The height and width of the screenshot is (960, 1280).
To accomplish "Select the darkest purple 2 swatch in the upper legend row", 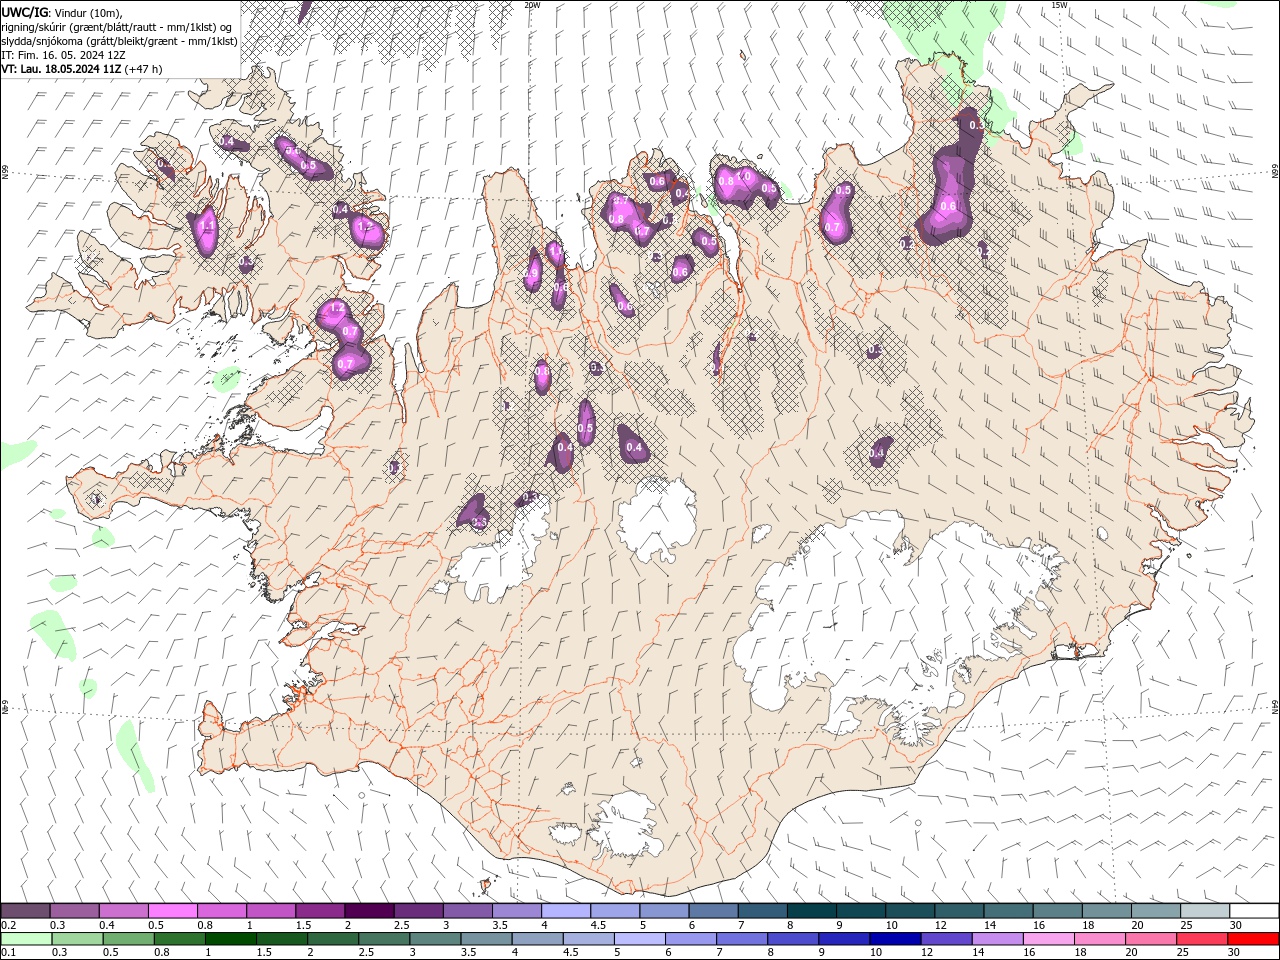I will pos(369,911).
